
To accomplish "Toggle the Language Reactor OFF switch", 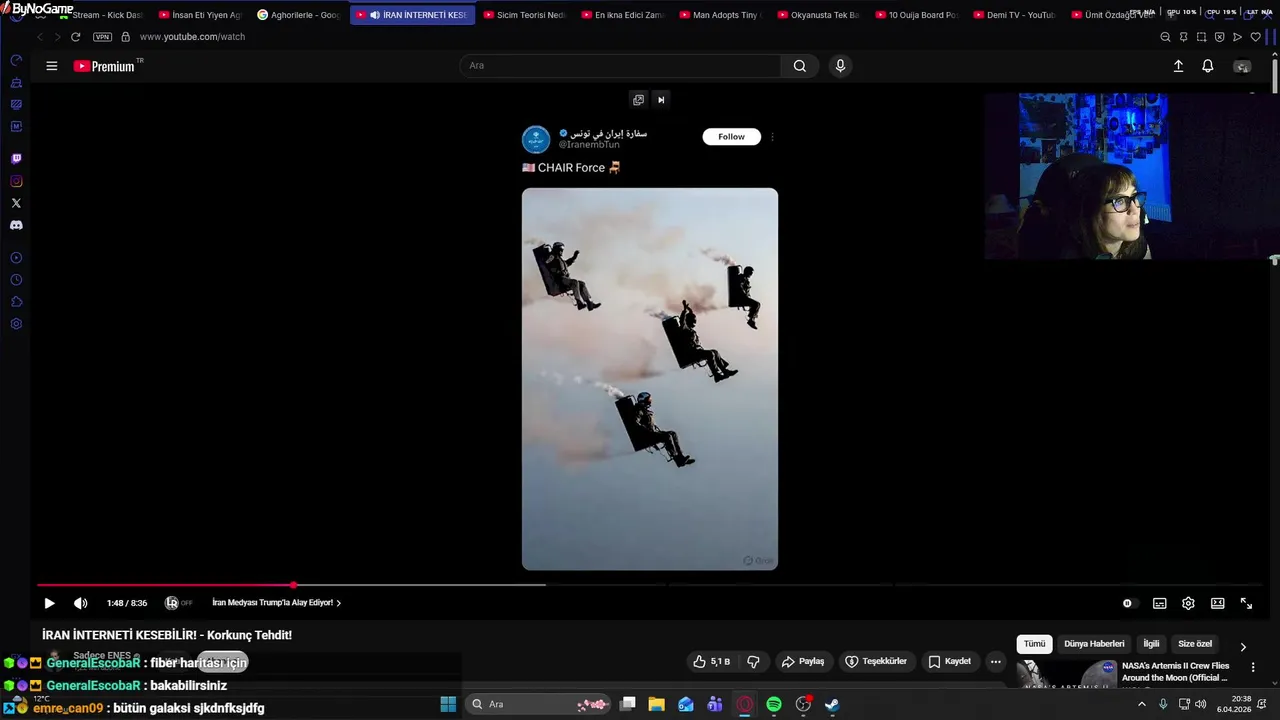I will click(179, 603).
